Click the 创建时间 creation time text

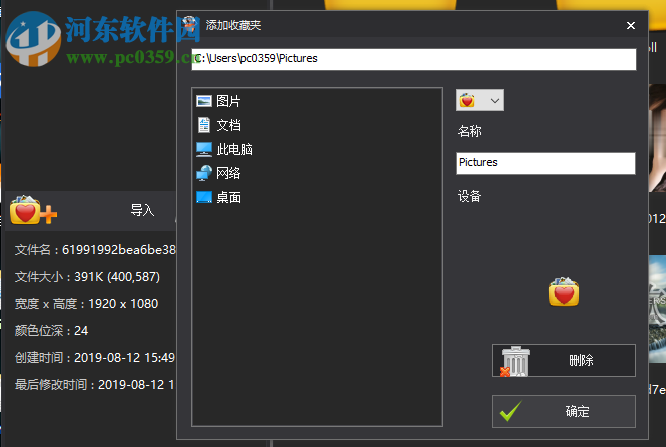click(x=95, y=358)
